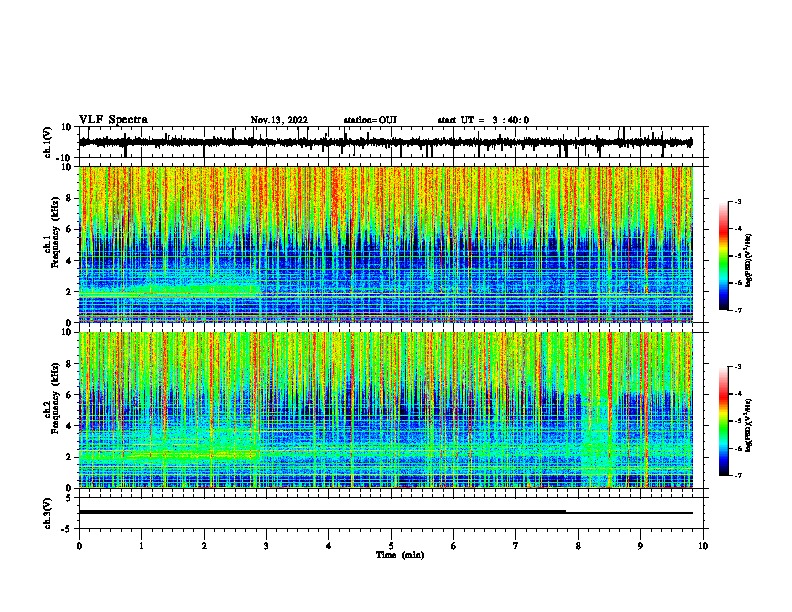Viewport: 792px width, 612px height.
Task: Click the "3" tick on the time axis
Action: [266, 546]
